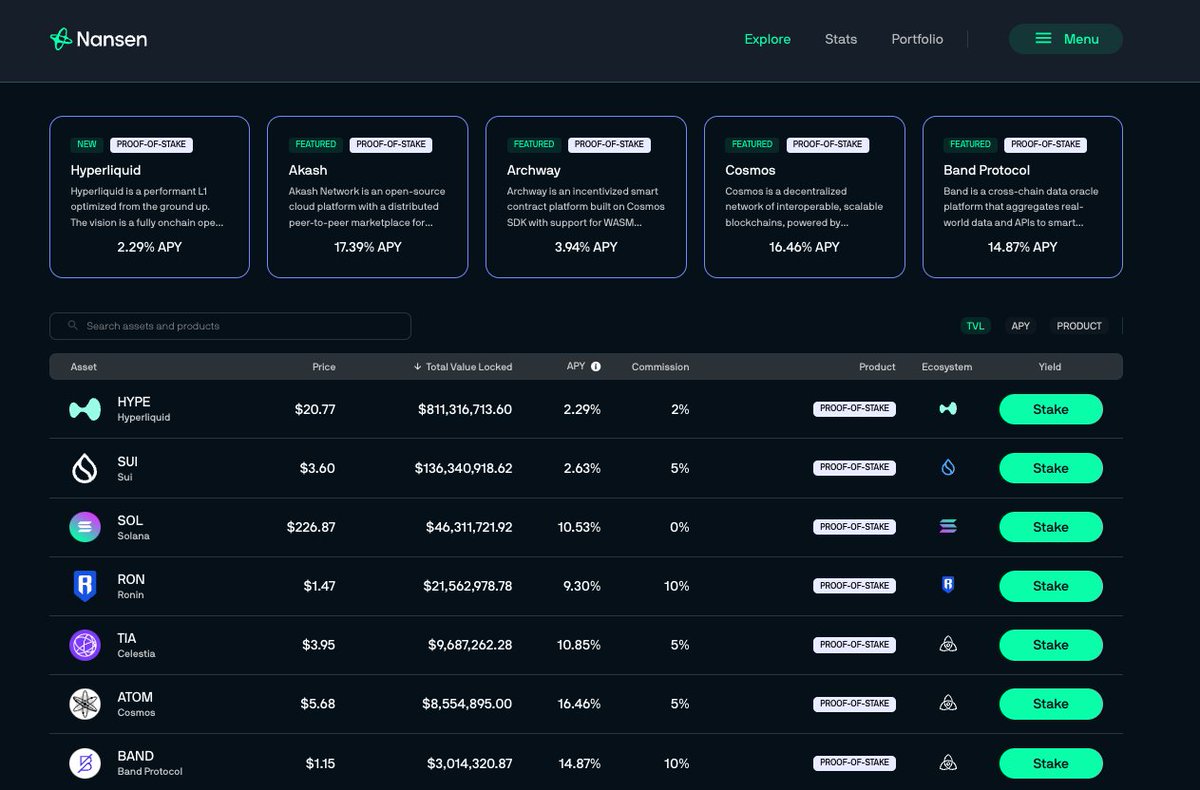Stake HYPE with the Stake button

click(x=1051, y=409)
